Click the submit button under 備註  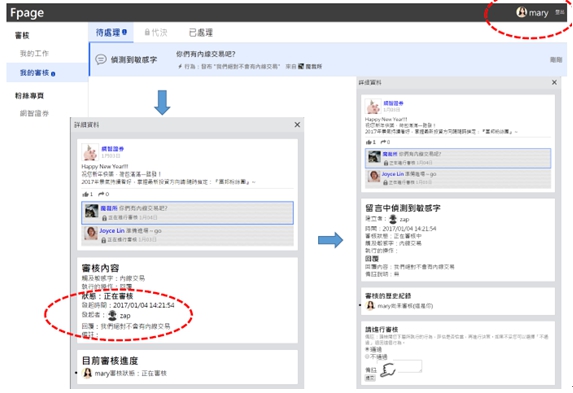pos(370,378)
